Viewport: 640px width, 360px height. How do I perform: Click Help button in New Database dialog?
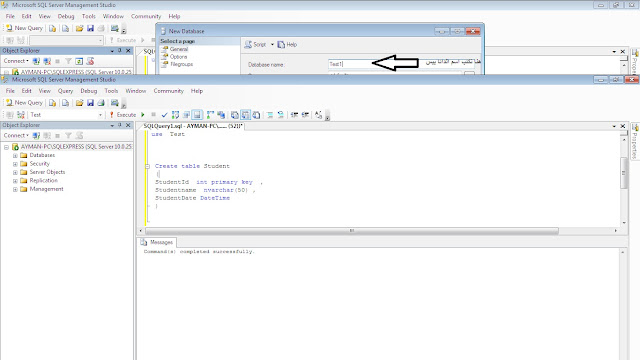tap(287, 44)
